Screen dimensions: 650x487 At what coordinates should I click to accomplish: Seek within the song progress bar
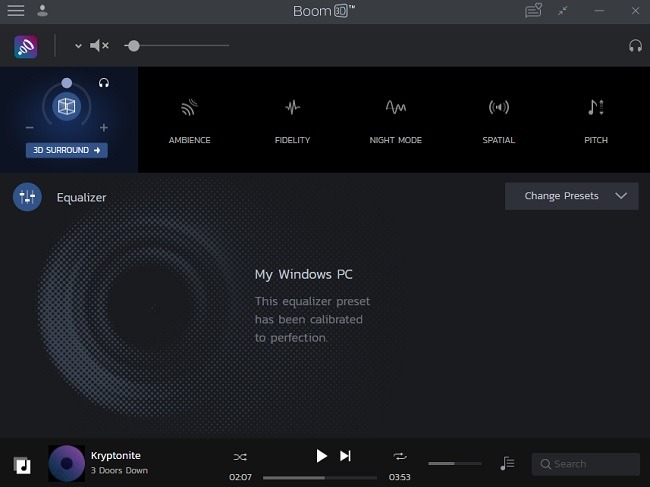[320, 477]
